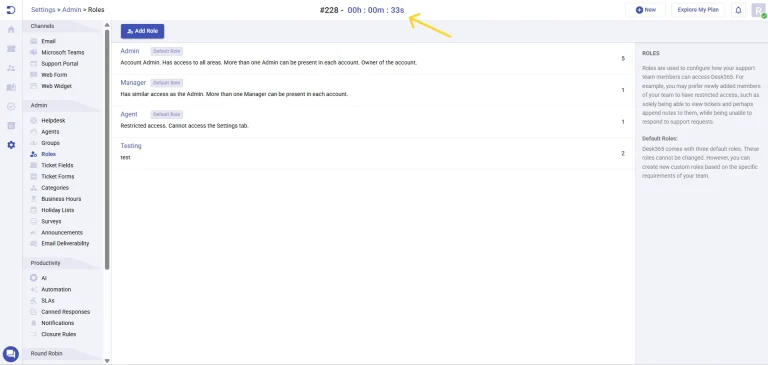Click the Microsoft Teams channel icon
The width and height of the screenshot is (768, 365).
[x=33, y=52]
